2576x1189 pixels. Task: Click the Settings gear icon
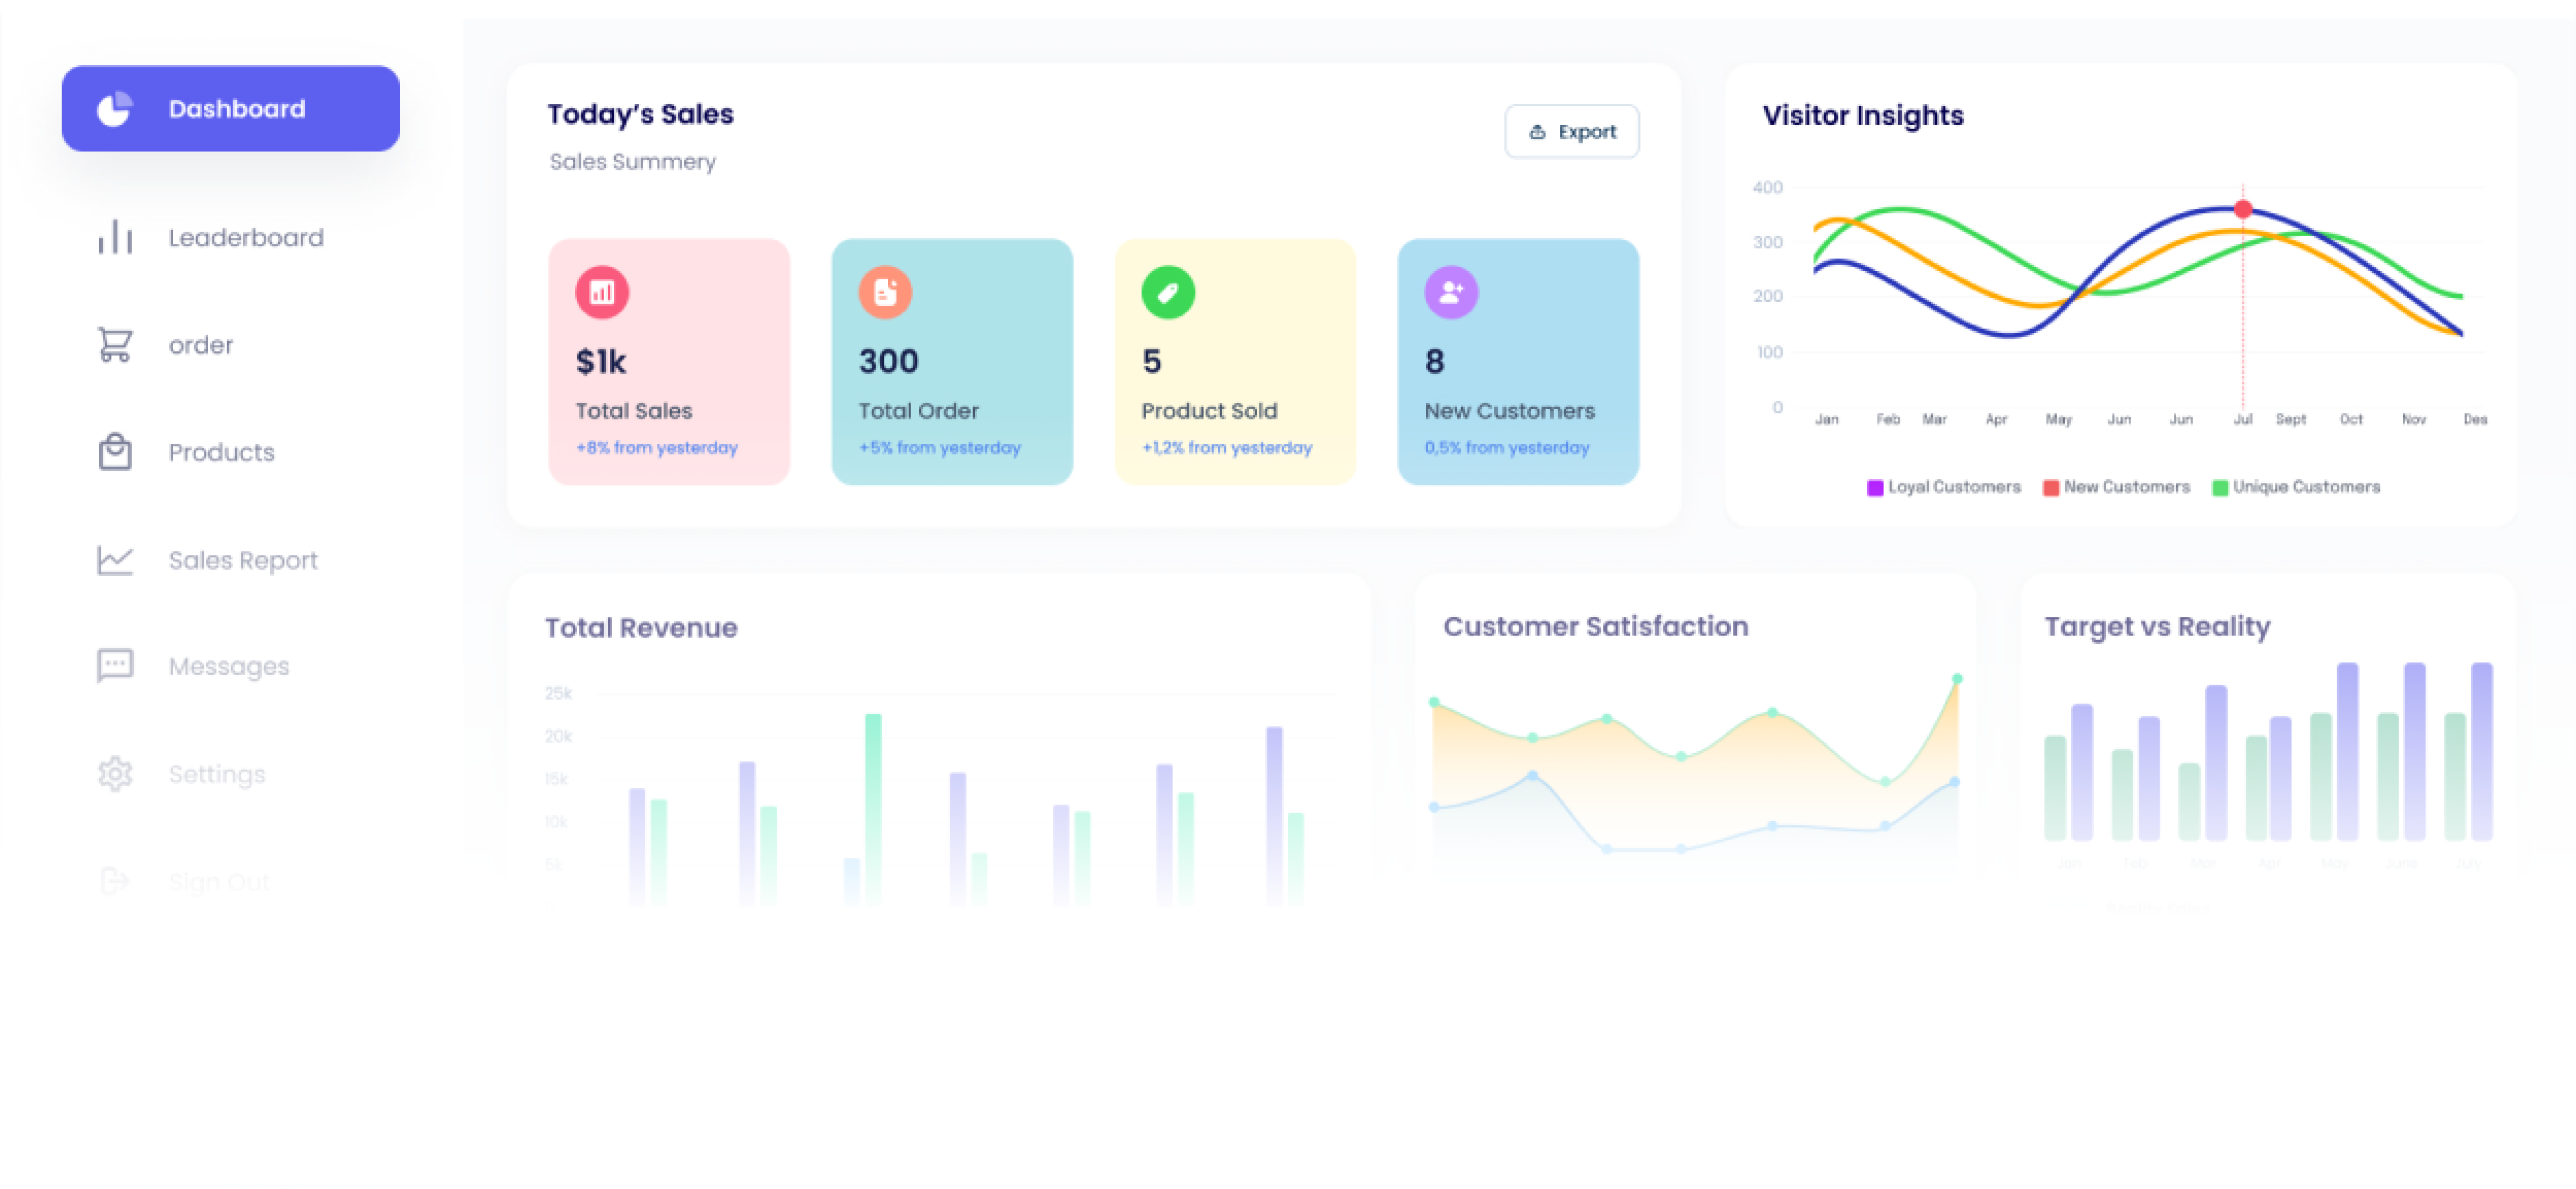(115, 774)
